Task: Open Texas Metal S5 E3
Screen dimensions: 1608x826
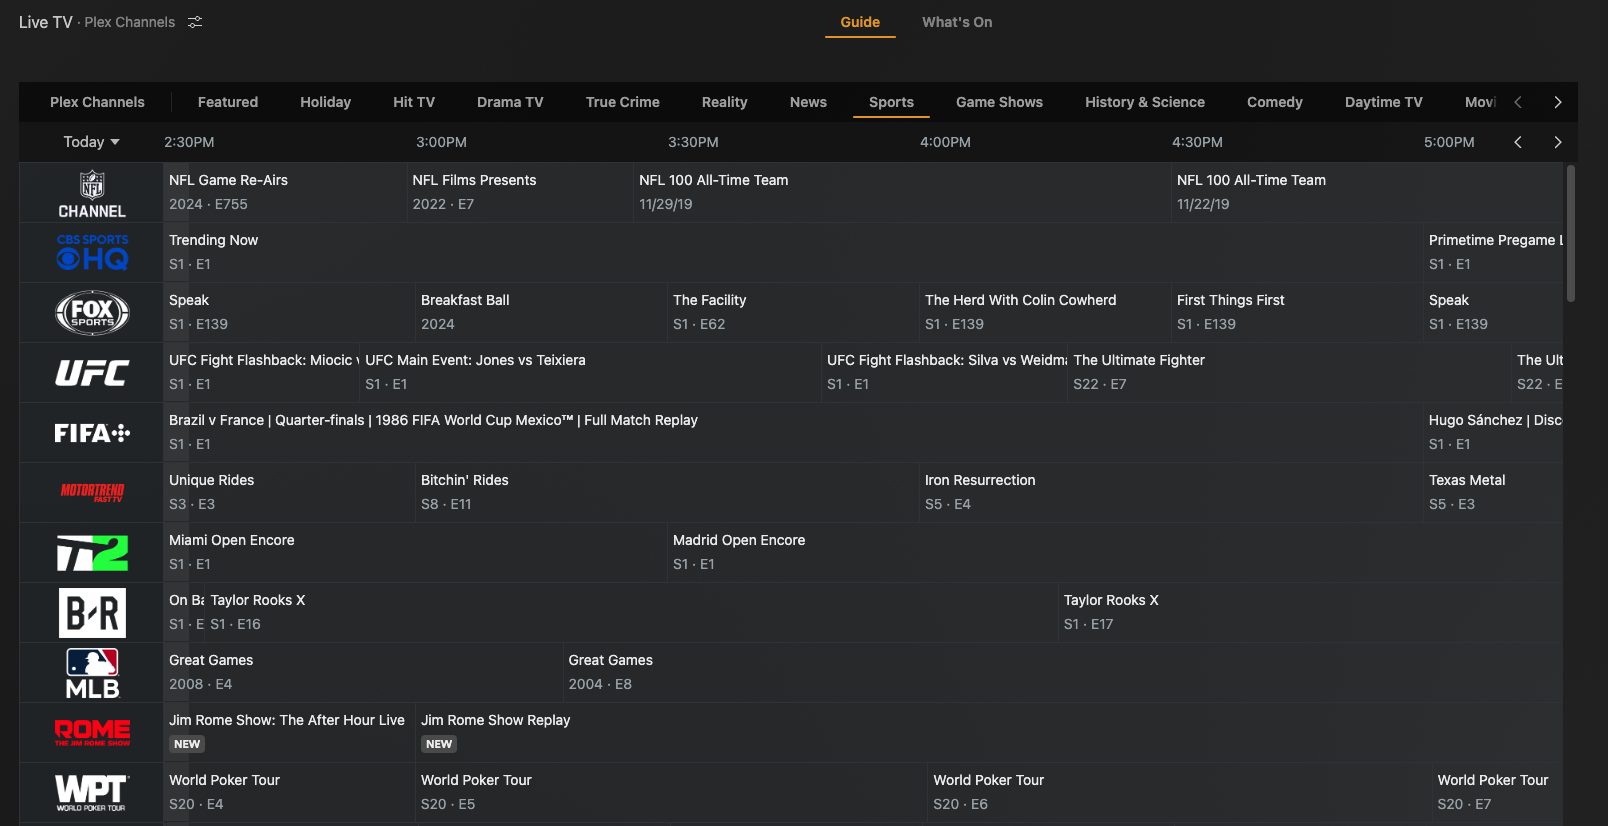Action: [1493, 492]
